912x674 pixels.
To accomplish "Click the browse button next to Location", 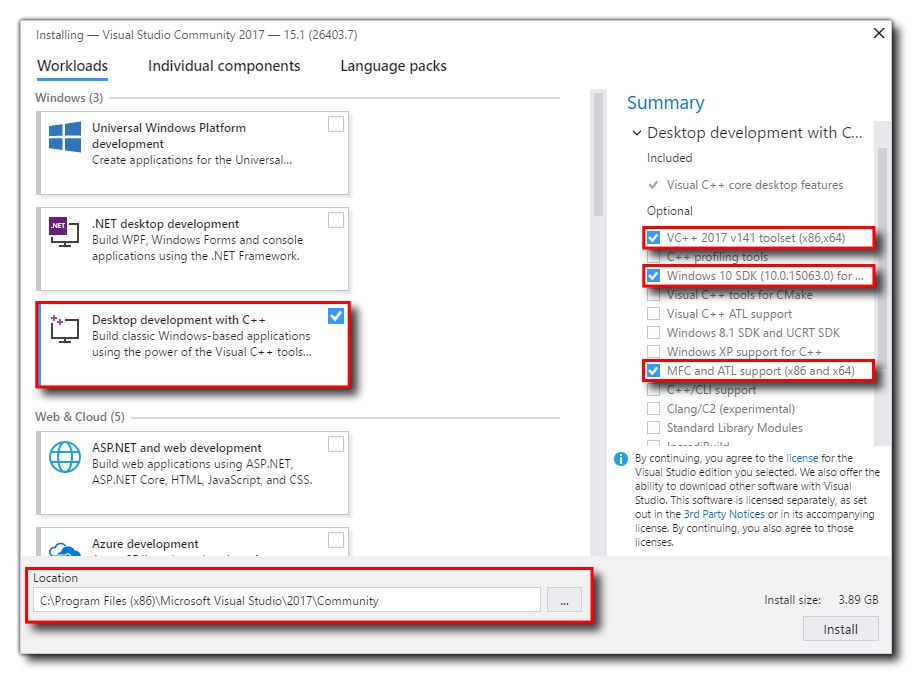I will coord(564,600).
